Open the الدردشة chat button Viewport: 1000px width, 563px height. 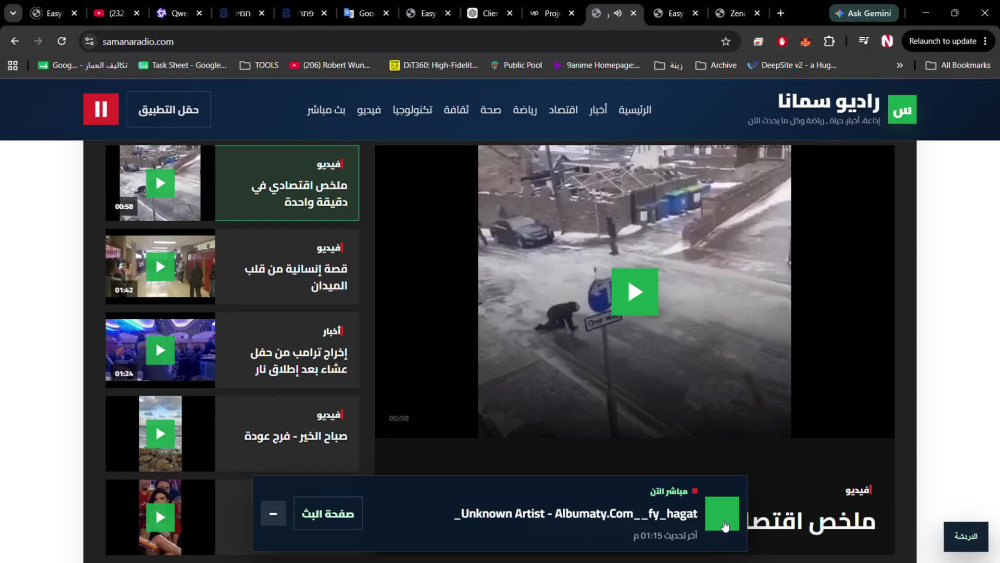[966, 536]
